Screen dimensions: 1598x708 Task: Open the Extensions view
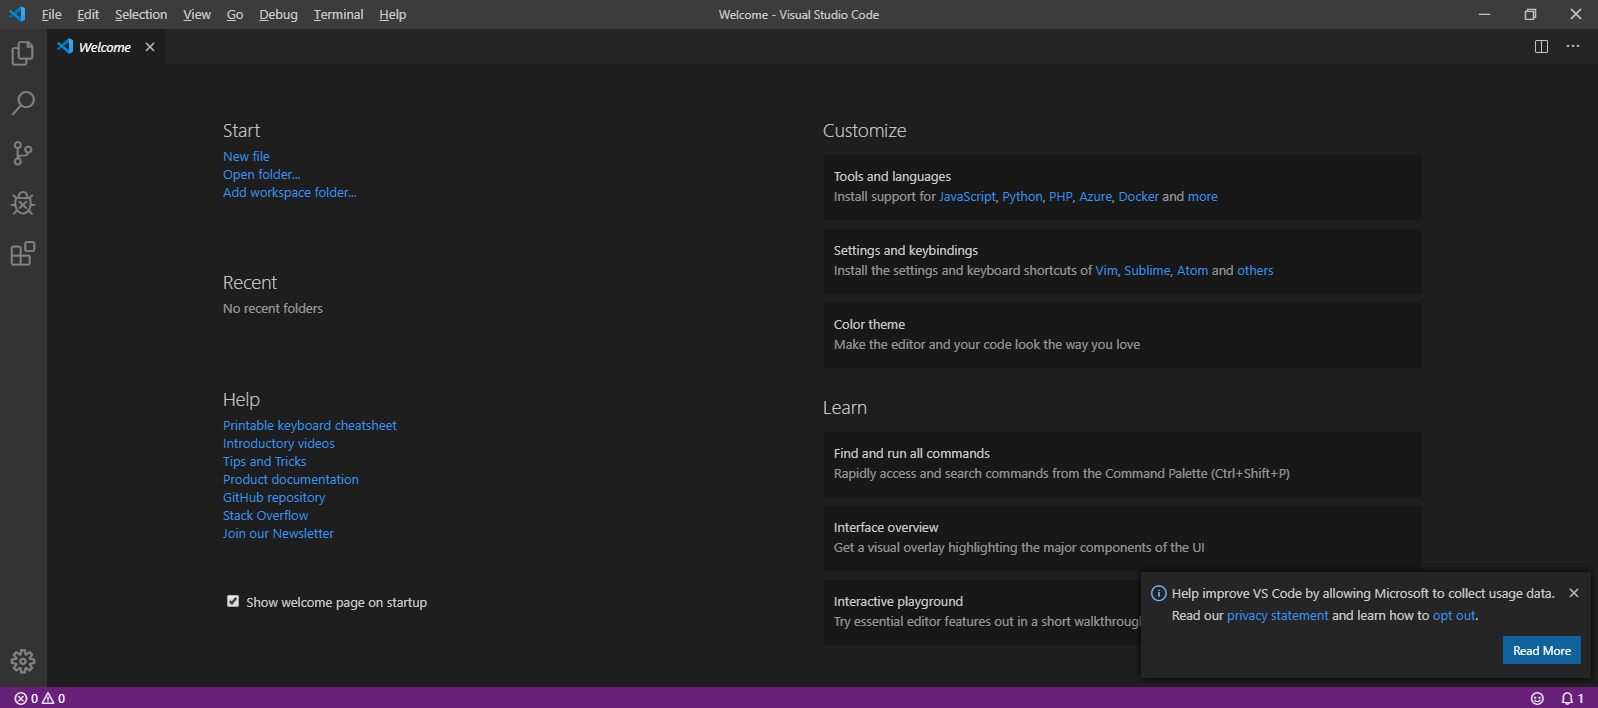23,253
